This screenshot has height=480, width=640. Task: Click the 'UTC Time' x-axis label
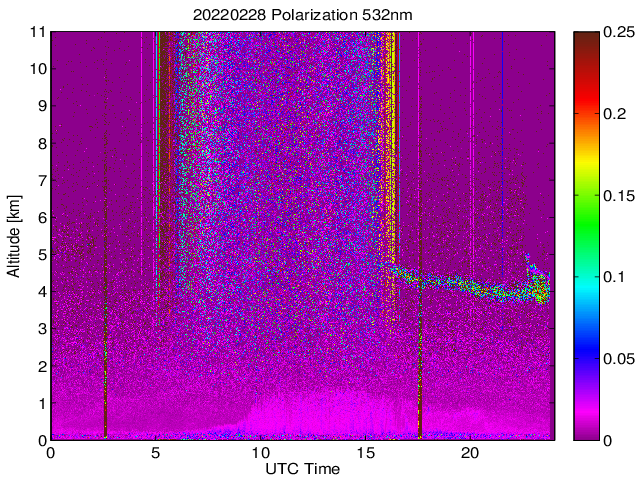[302, 469]
